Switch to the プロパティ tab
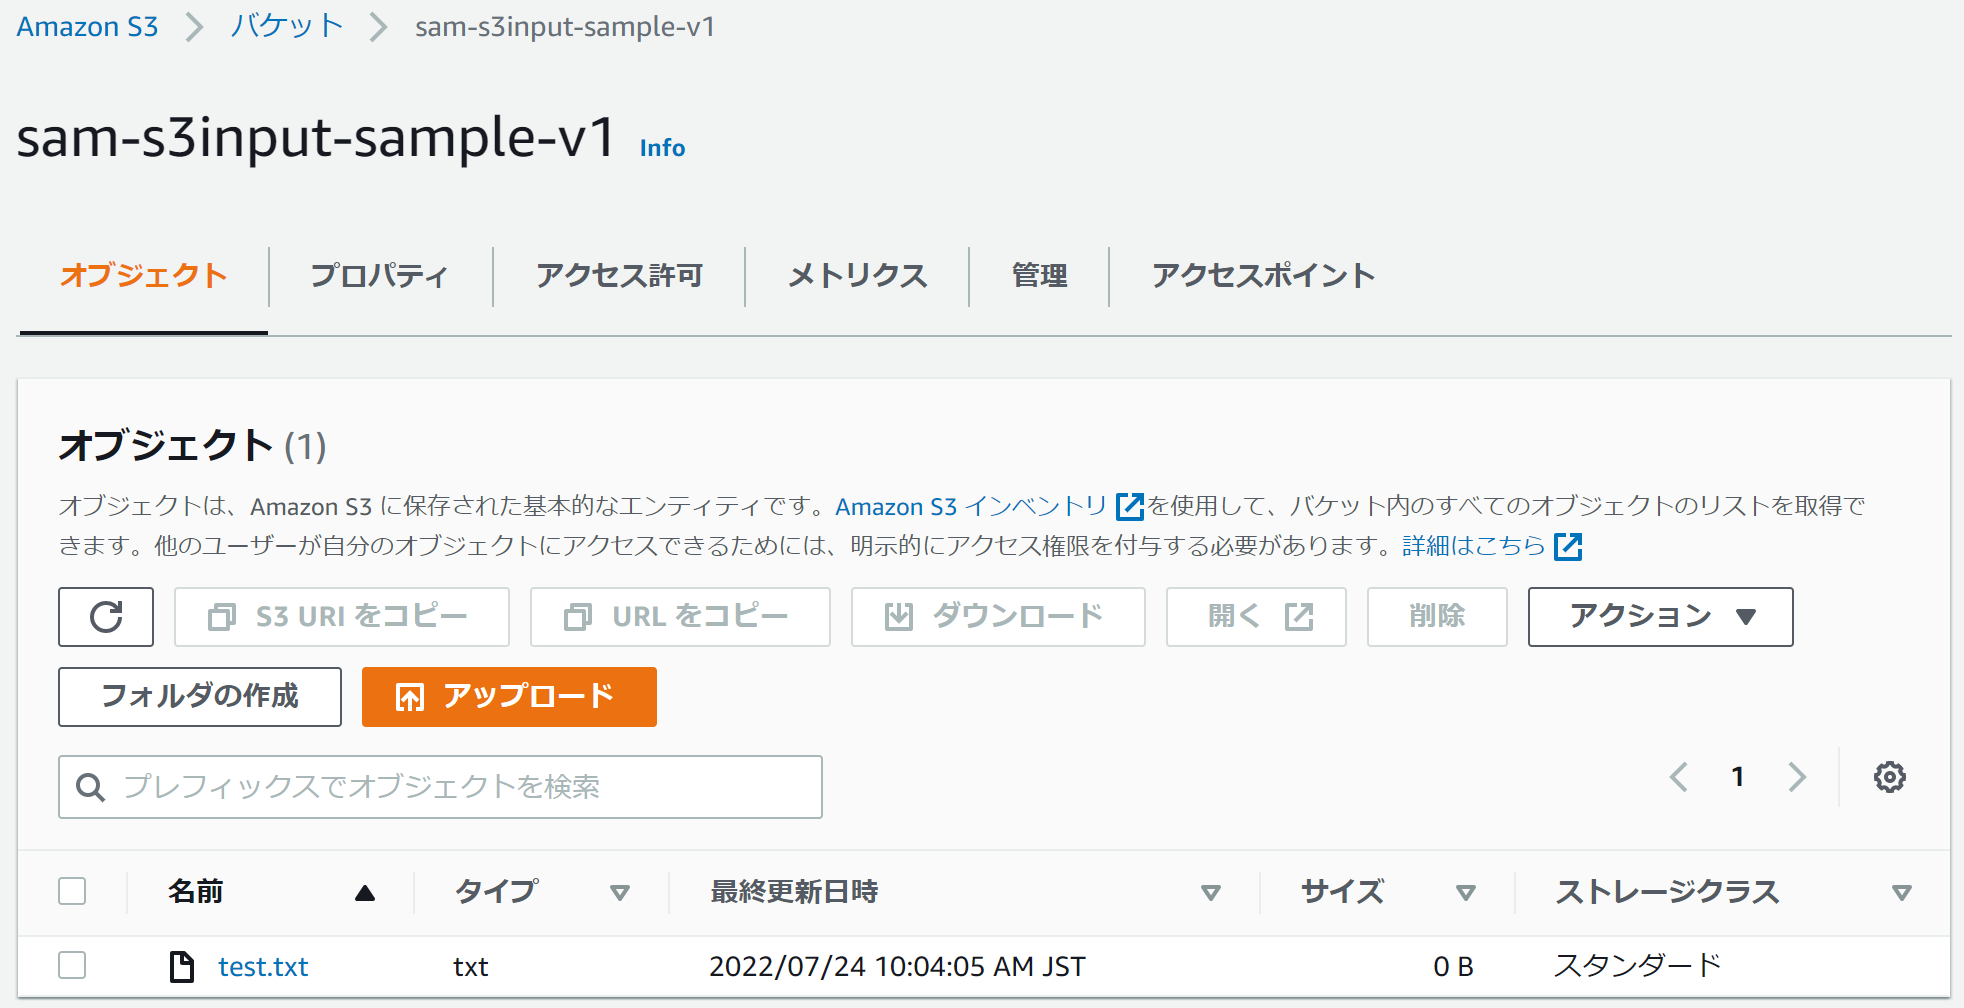 tap(379, 276)
